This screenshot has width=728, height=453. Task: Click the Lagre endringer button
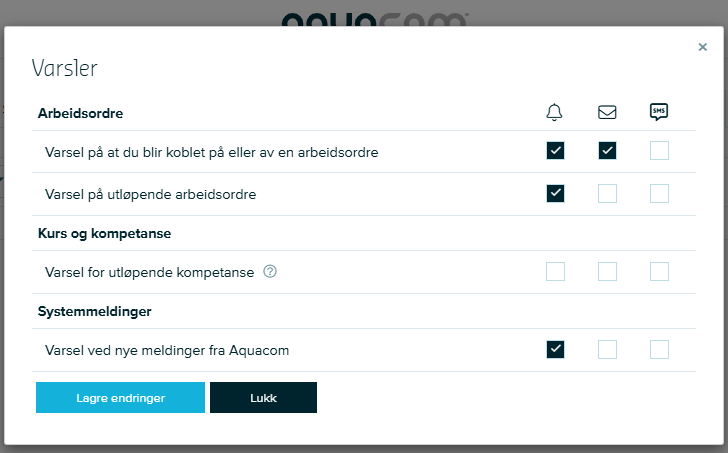click(x=120, y=397)
